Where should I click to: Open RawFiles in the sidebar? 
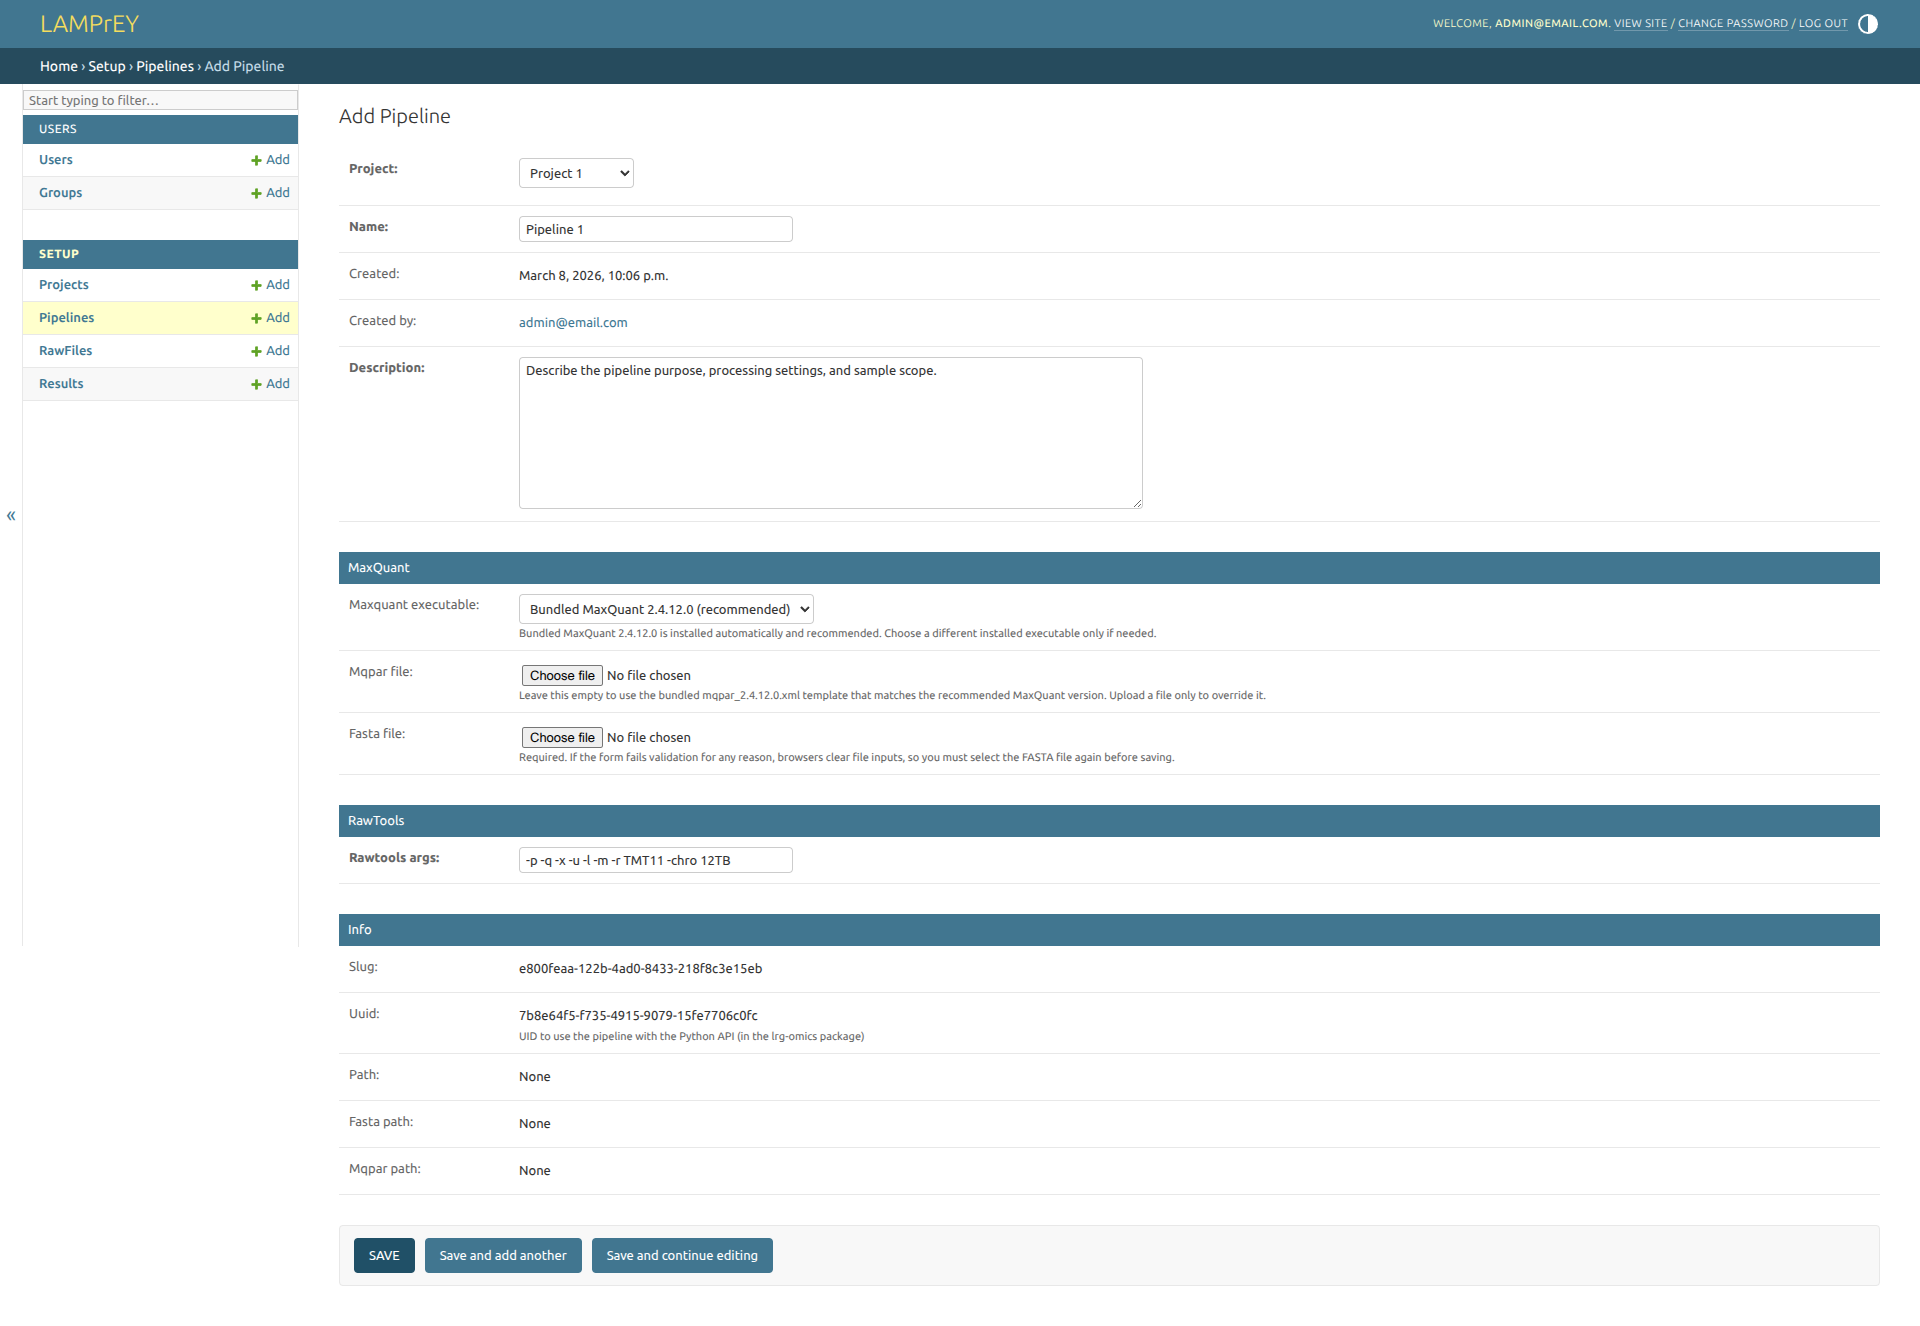[65, 351]
